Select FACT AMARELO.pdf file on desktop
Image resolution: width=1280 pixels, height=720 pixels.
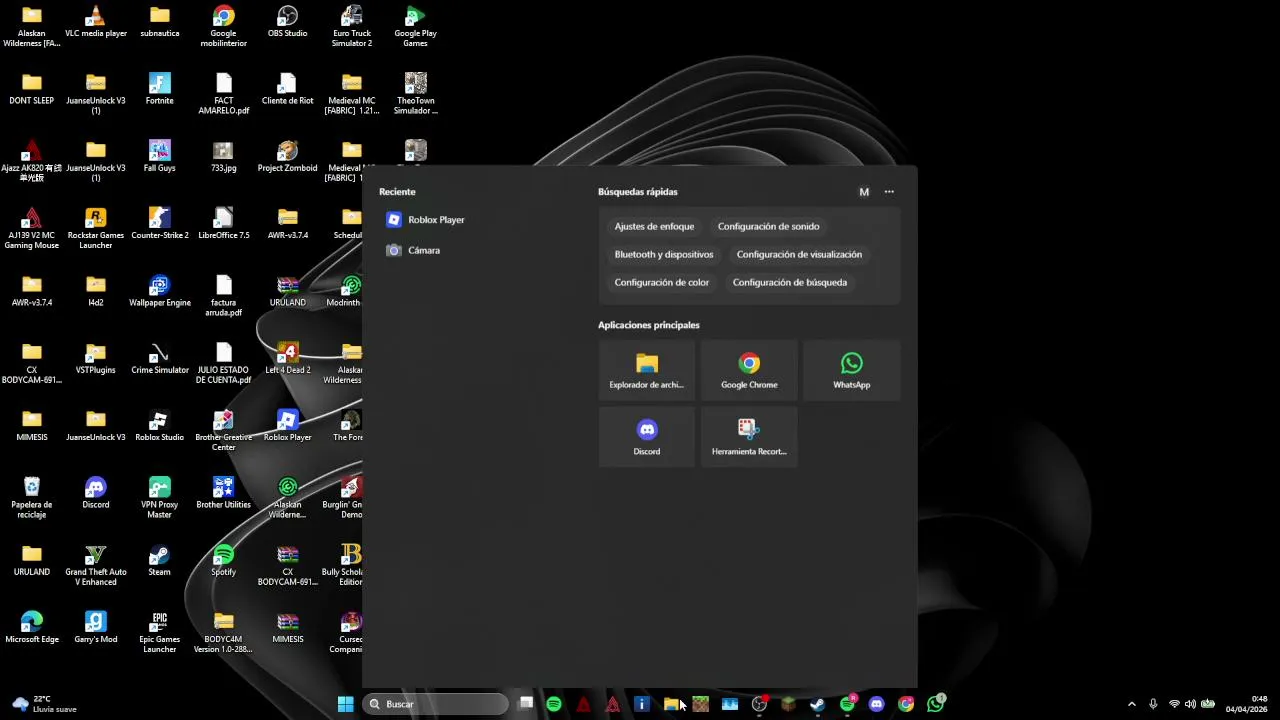coord(224,94)
